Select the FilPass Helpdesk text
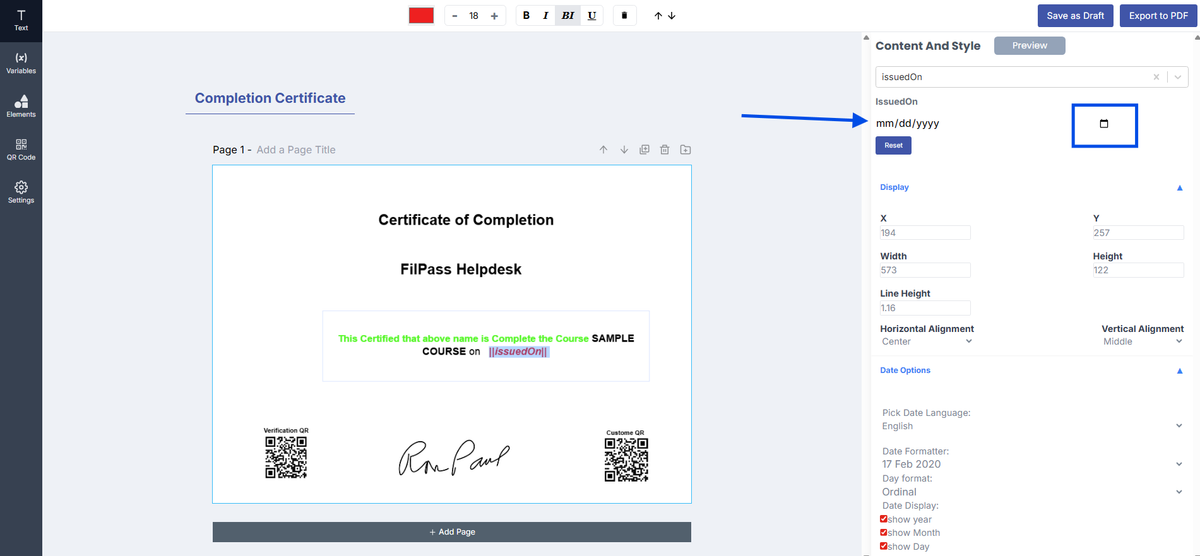Screen dimensions: 1200x556 (x=461, y=270)
